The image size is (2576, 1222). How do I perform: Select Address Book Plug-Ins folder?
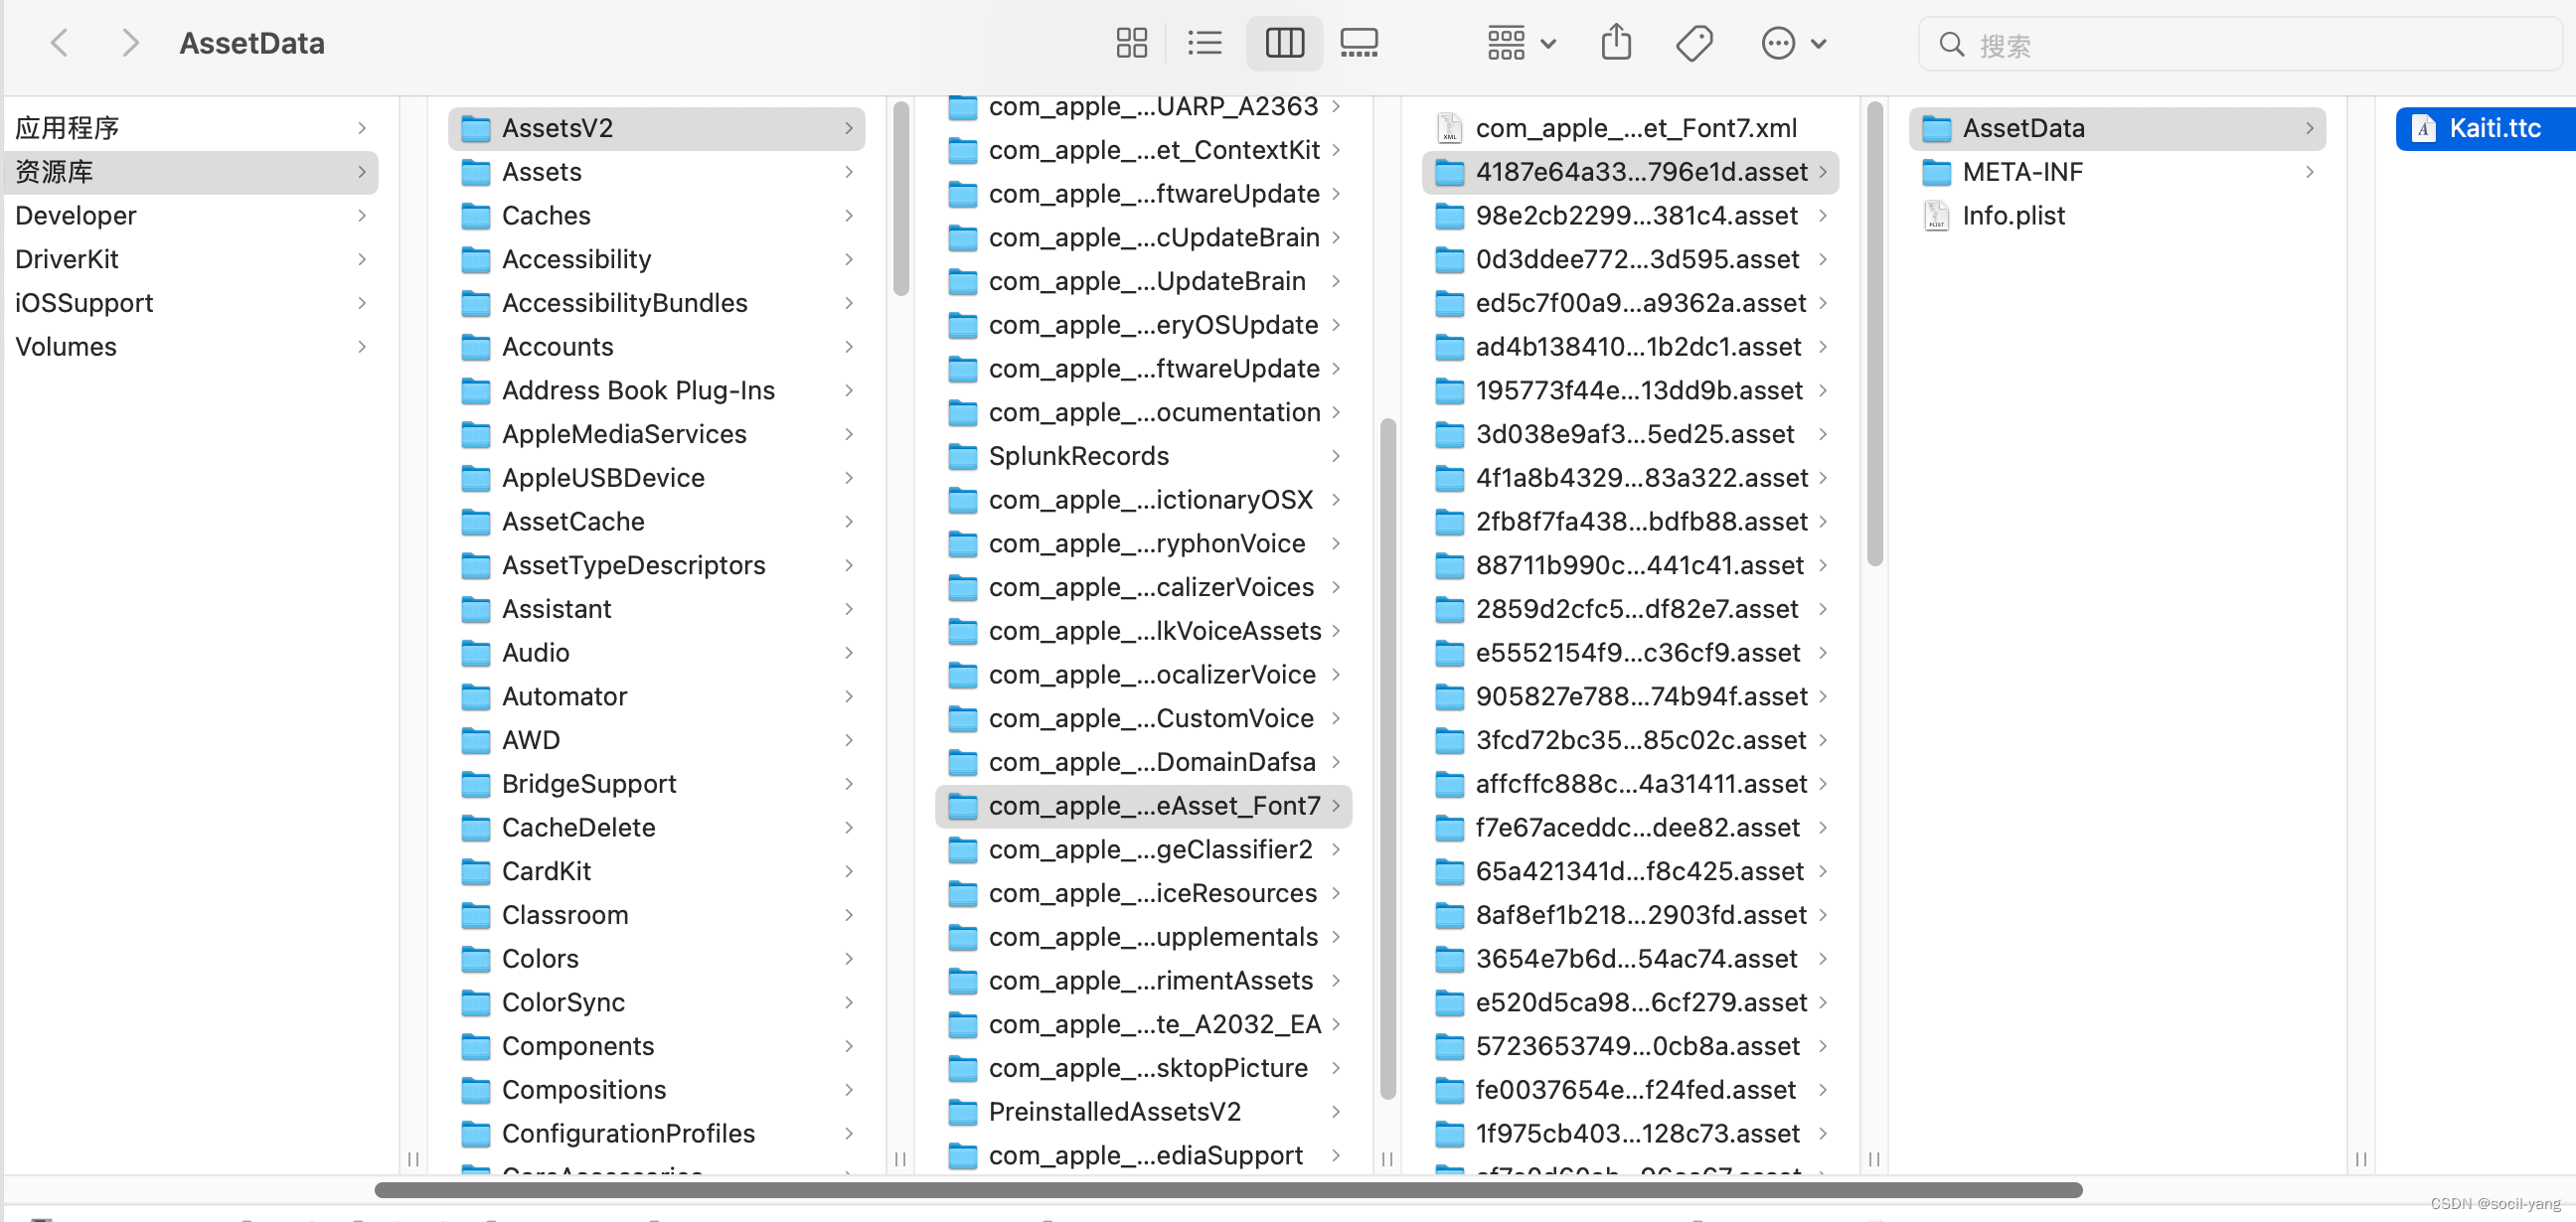pos(656,390)
